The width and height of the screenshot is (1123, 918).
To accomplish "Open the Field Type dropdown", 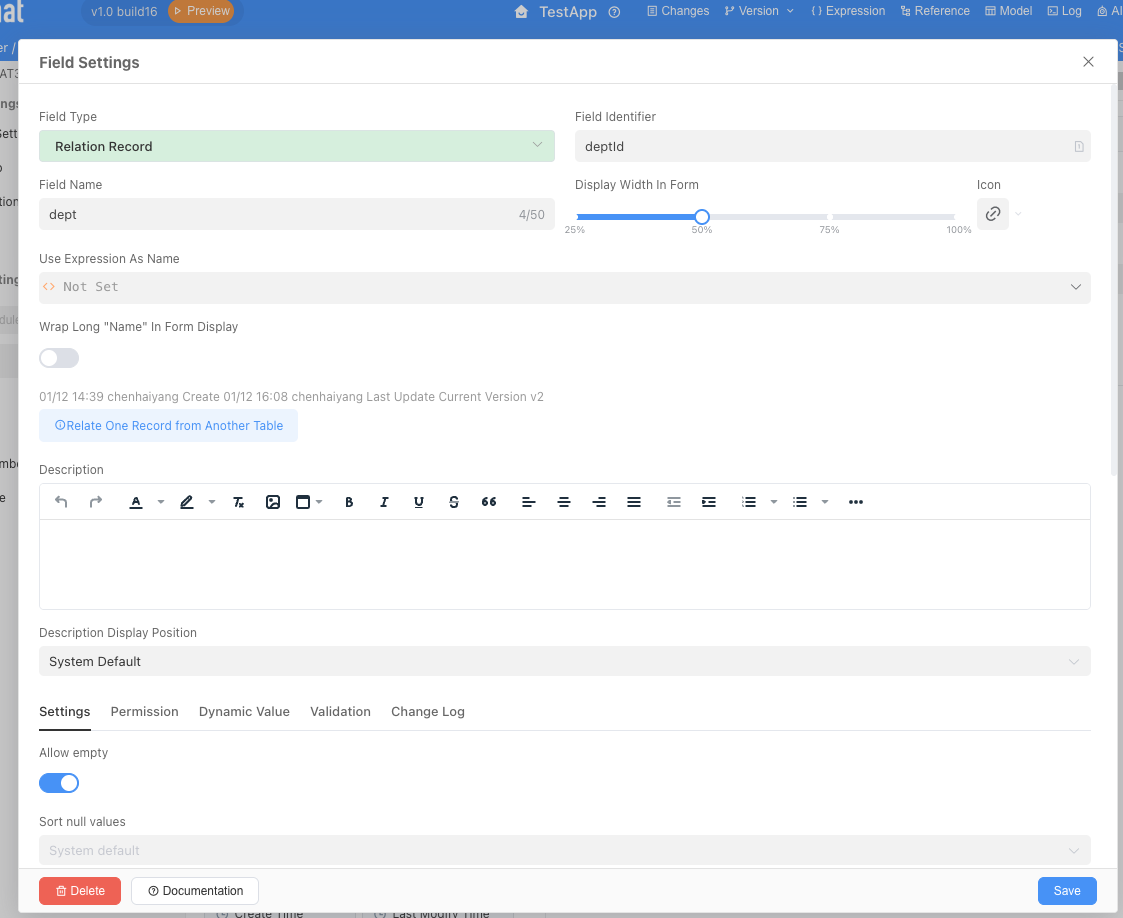I will coord(296,146).
